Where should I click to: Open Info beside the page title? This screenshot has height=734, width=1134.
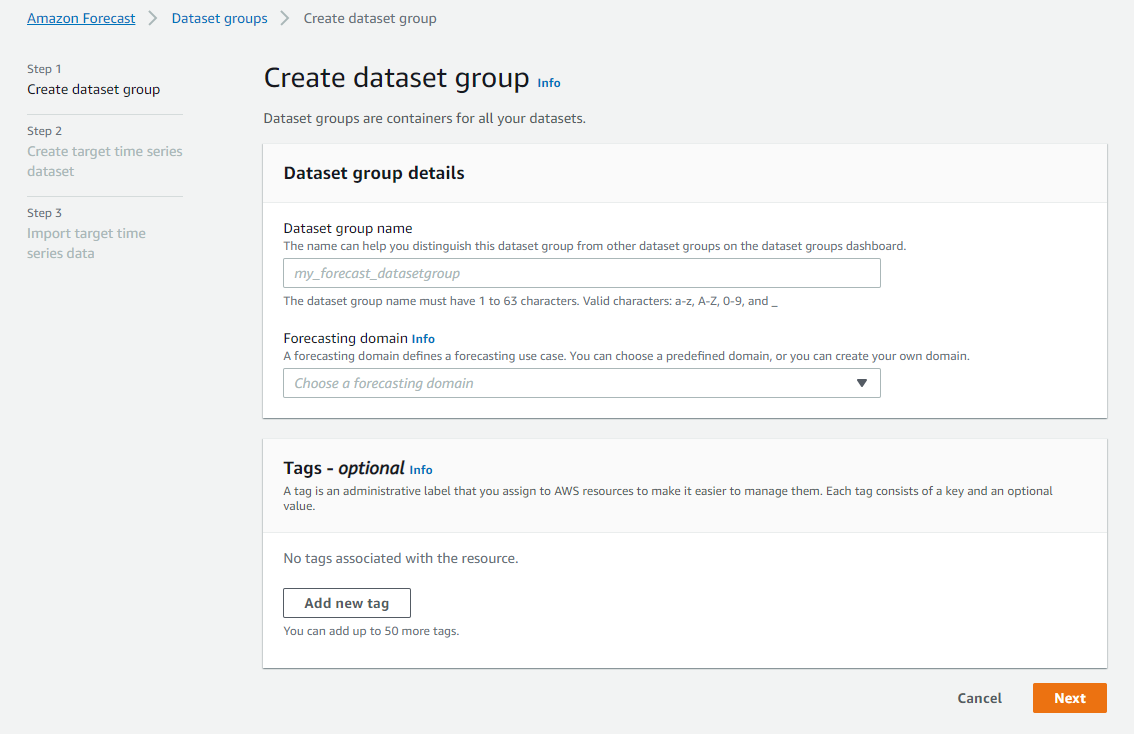click(549, 83)
